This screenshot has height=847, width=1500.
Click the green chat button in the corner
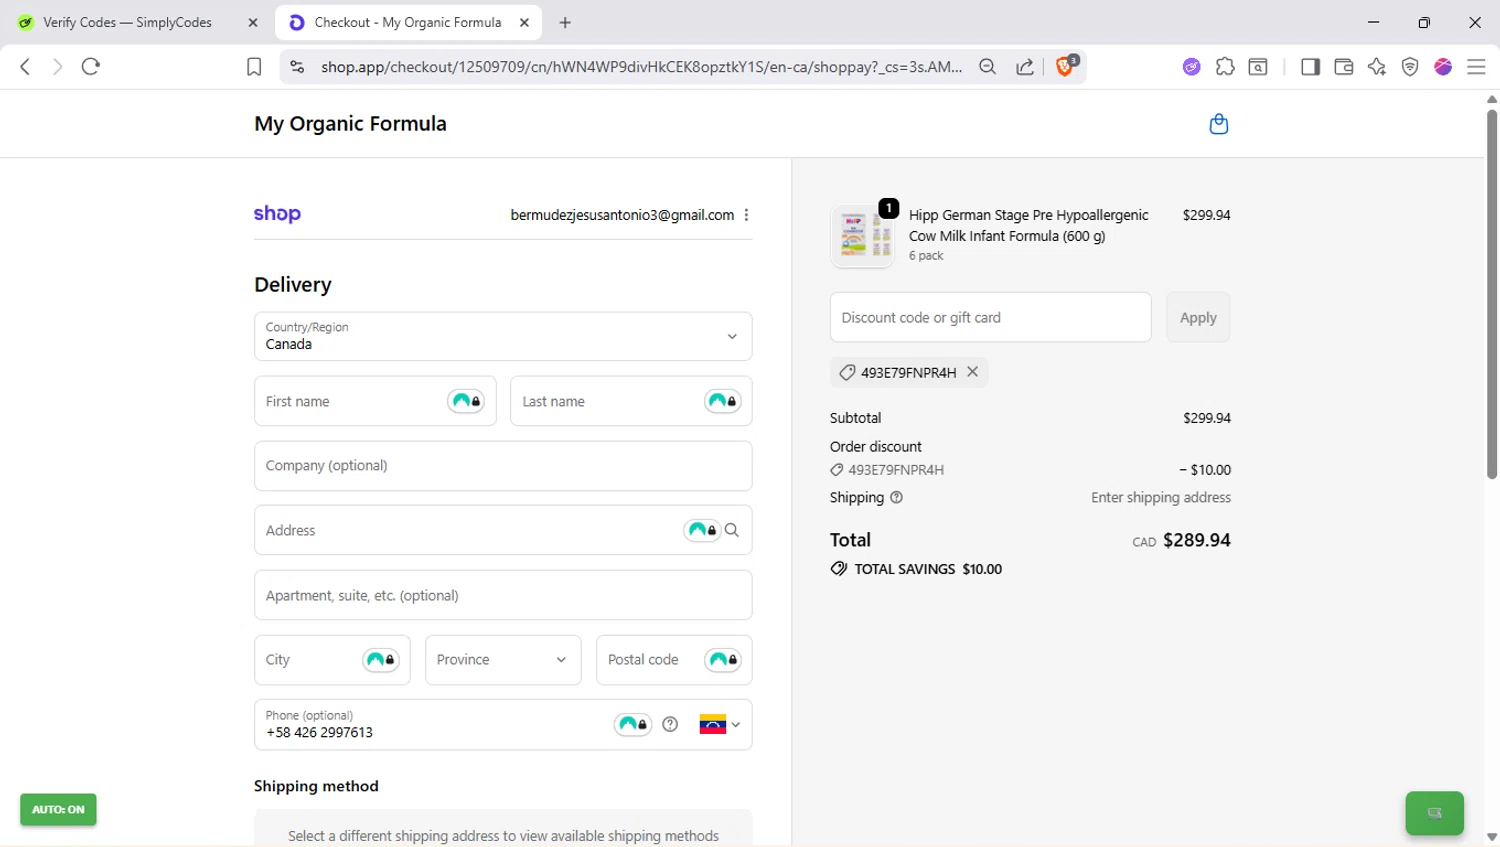[x=1434, y=813]
